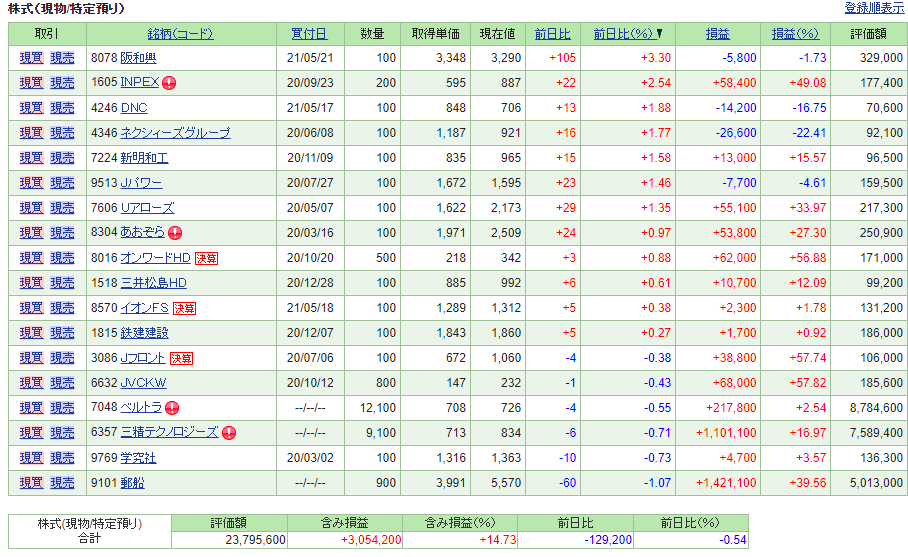
Task: Click the 決算 badge next to Jフロント
Action: 181,358
